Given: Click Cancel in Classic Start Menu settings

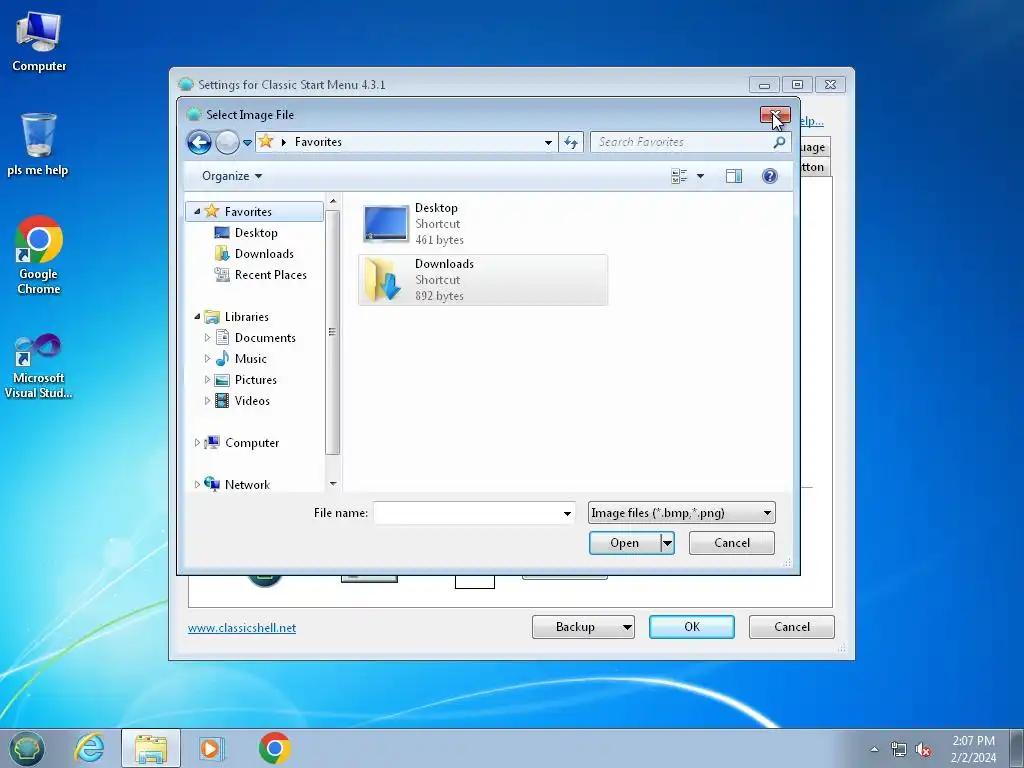Looking at the screenshot, I should (792, 627).
